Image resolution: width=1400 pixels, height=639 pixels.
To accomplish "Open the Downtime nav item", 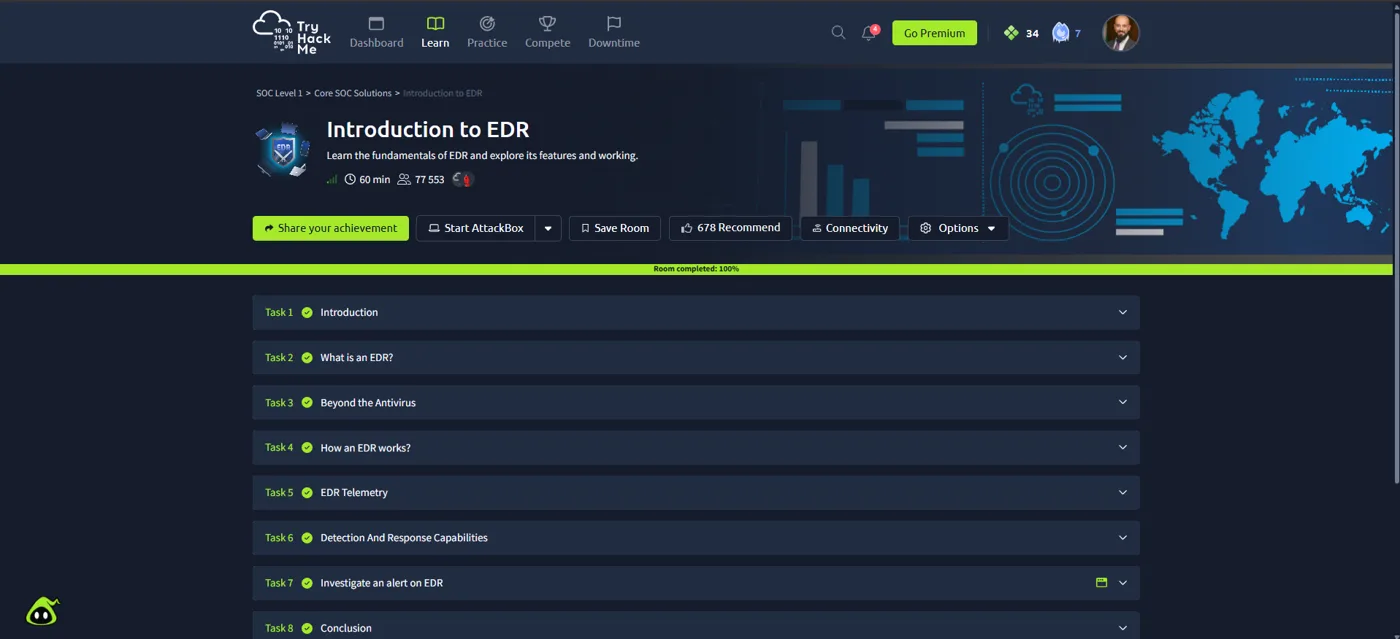I will 614,33.
